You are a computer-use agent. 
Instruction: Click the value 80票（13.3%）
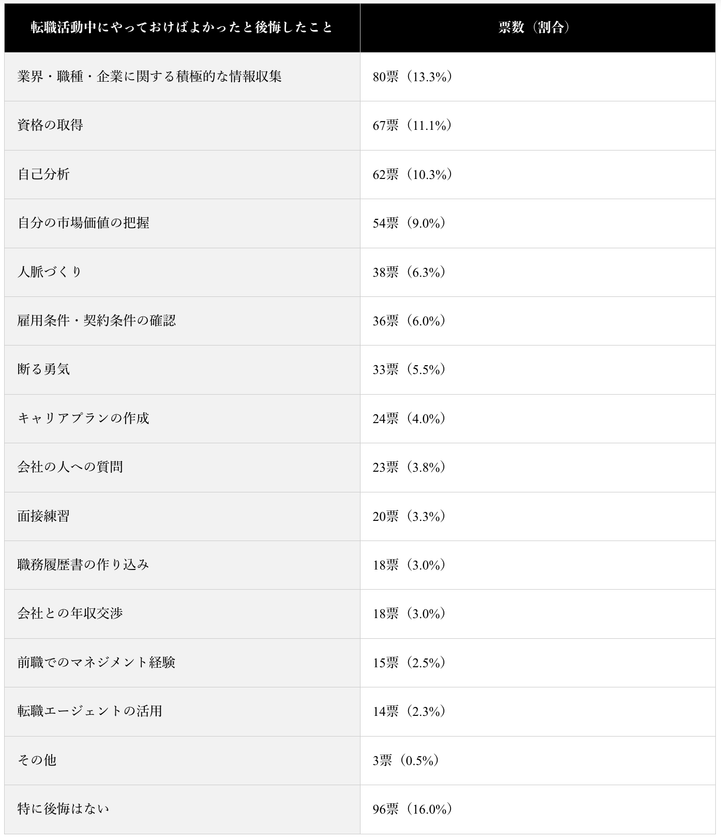click(x=412, y=77)
